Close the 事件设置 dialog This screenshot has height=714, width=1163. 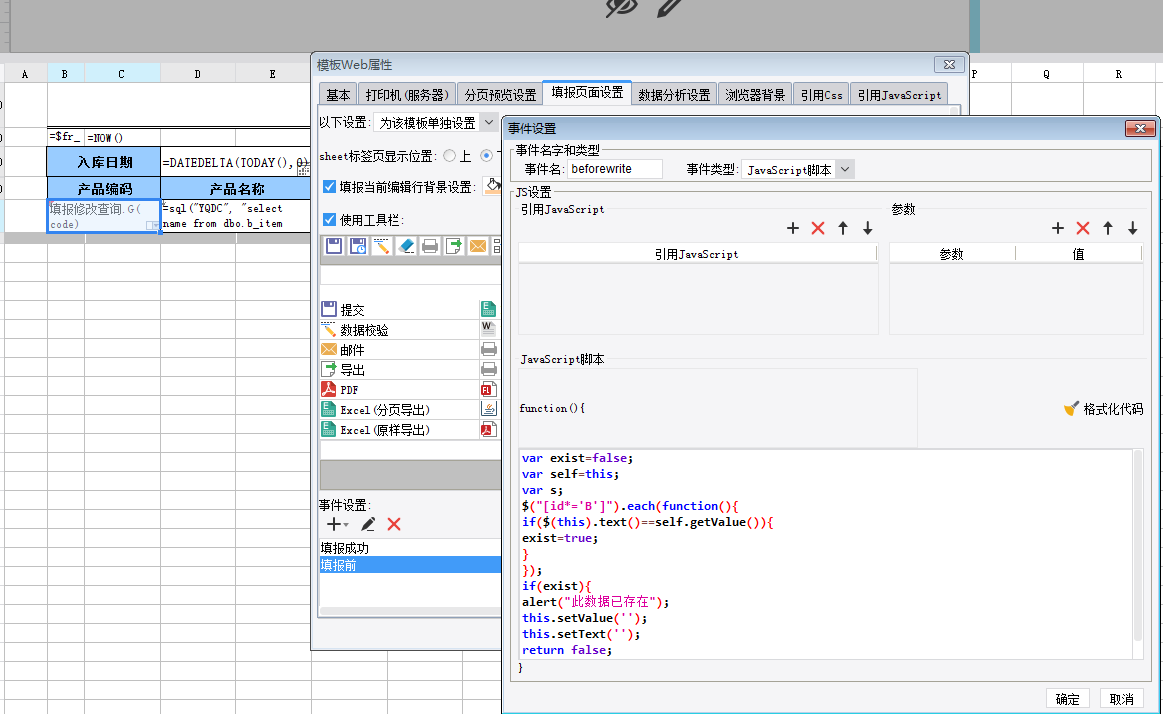1140,128
